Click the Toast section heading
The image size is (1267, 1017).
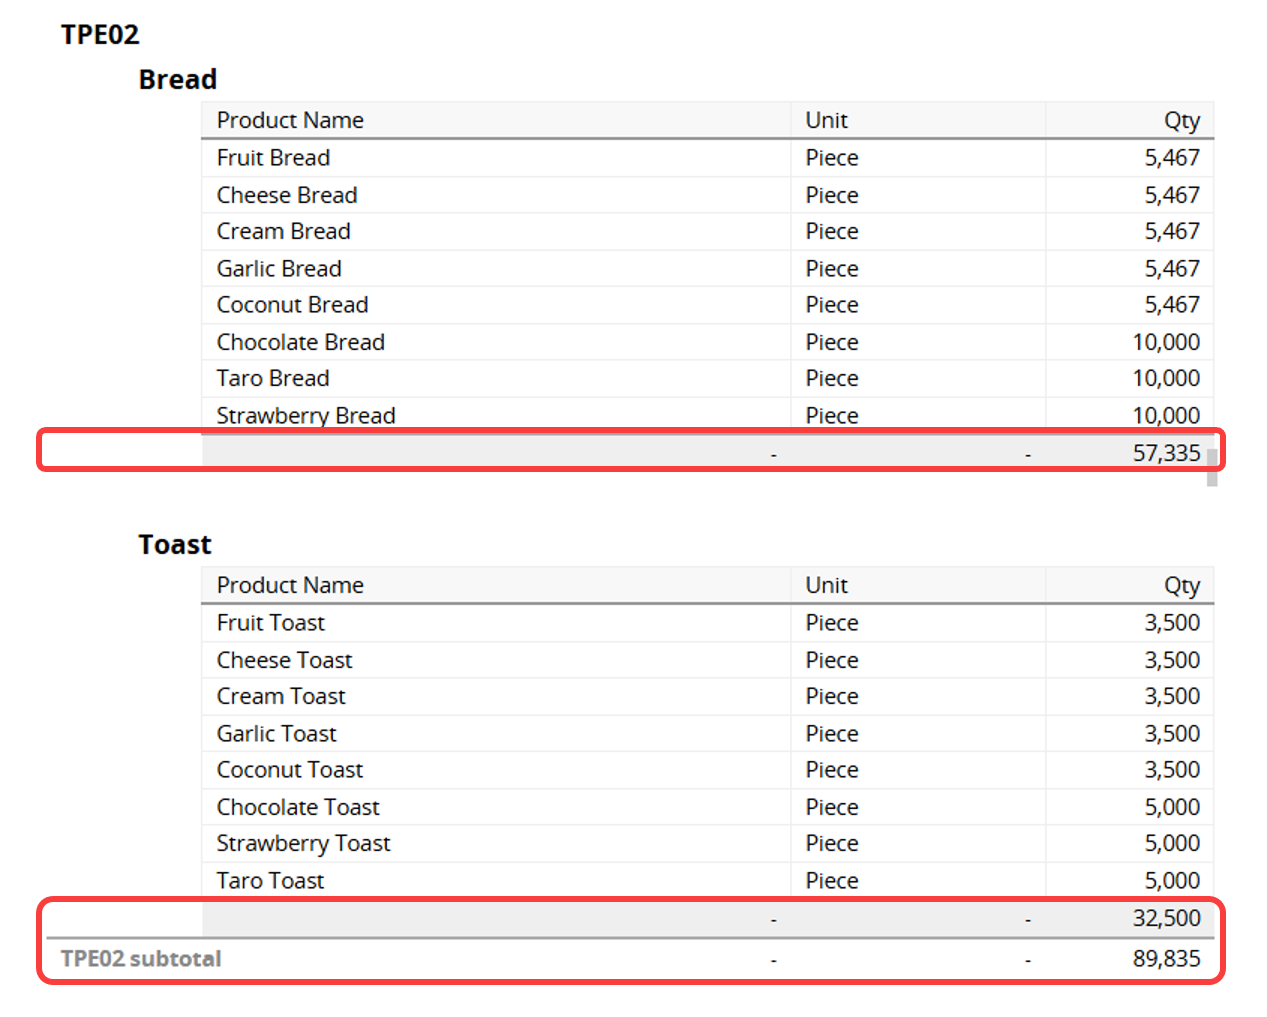coord(175,544)
